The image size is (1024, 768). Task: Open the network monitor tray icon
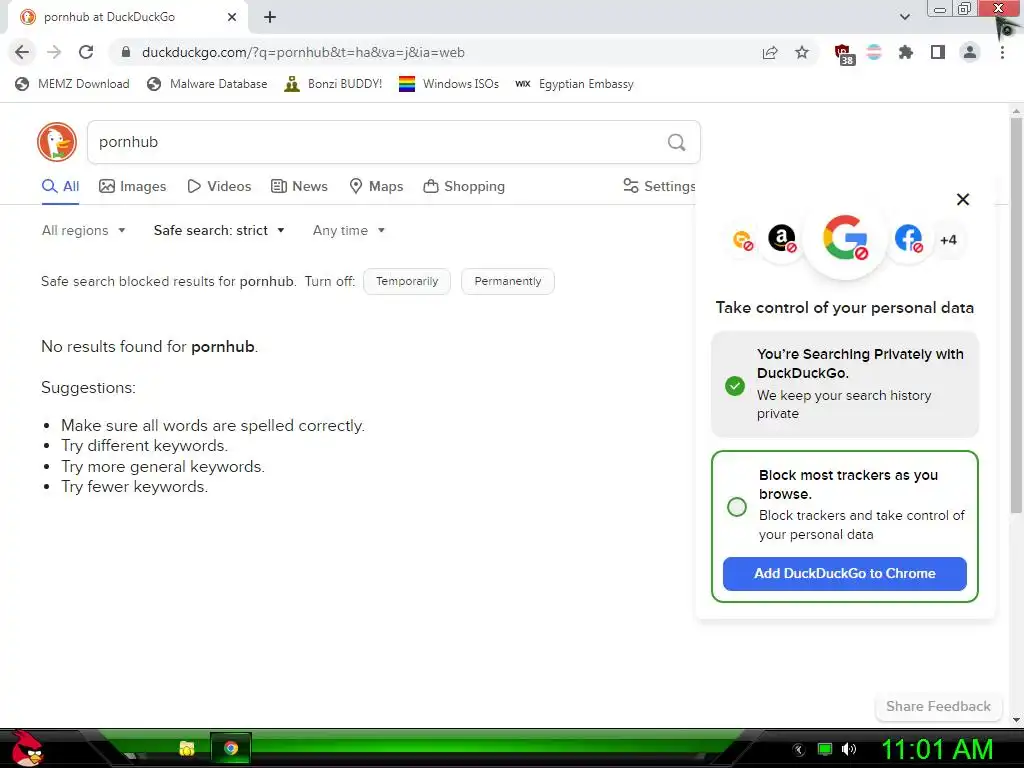[x=825, y=749]
